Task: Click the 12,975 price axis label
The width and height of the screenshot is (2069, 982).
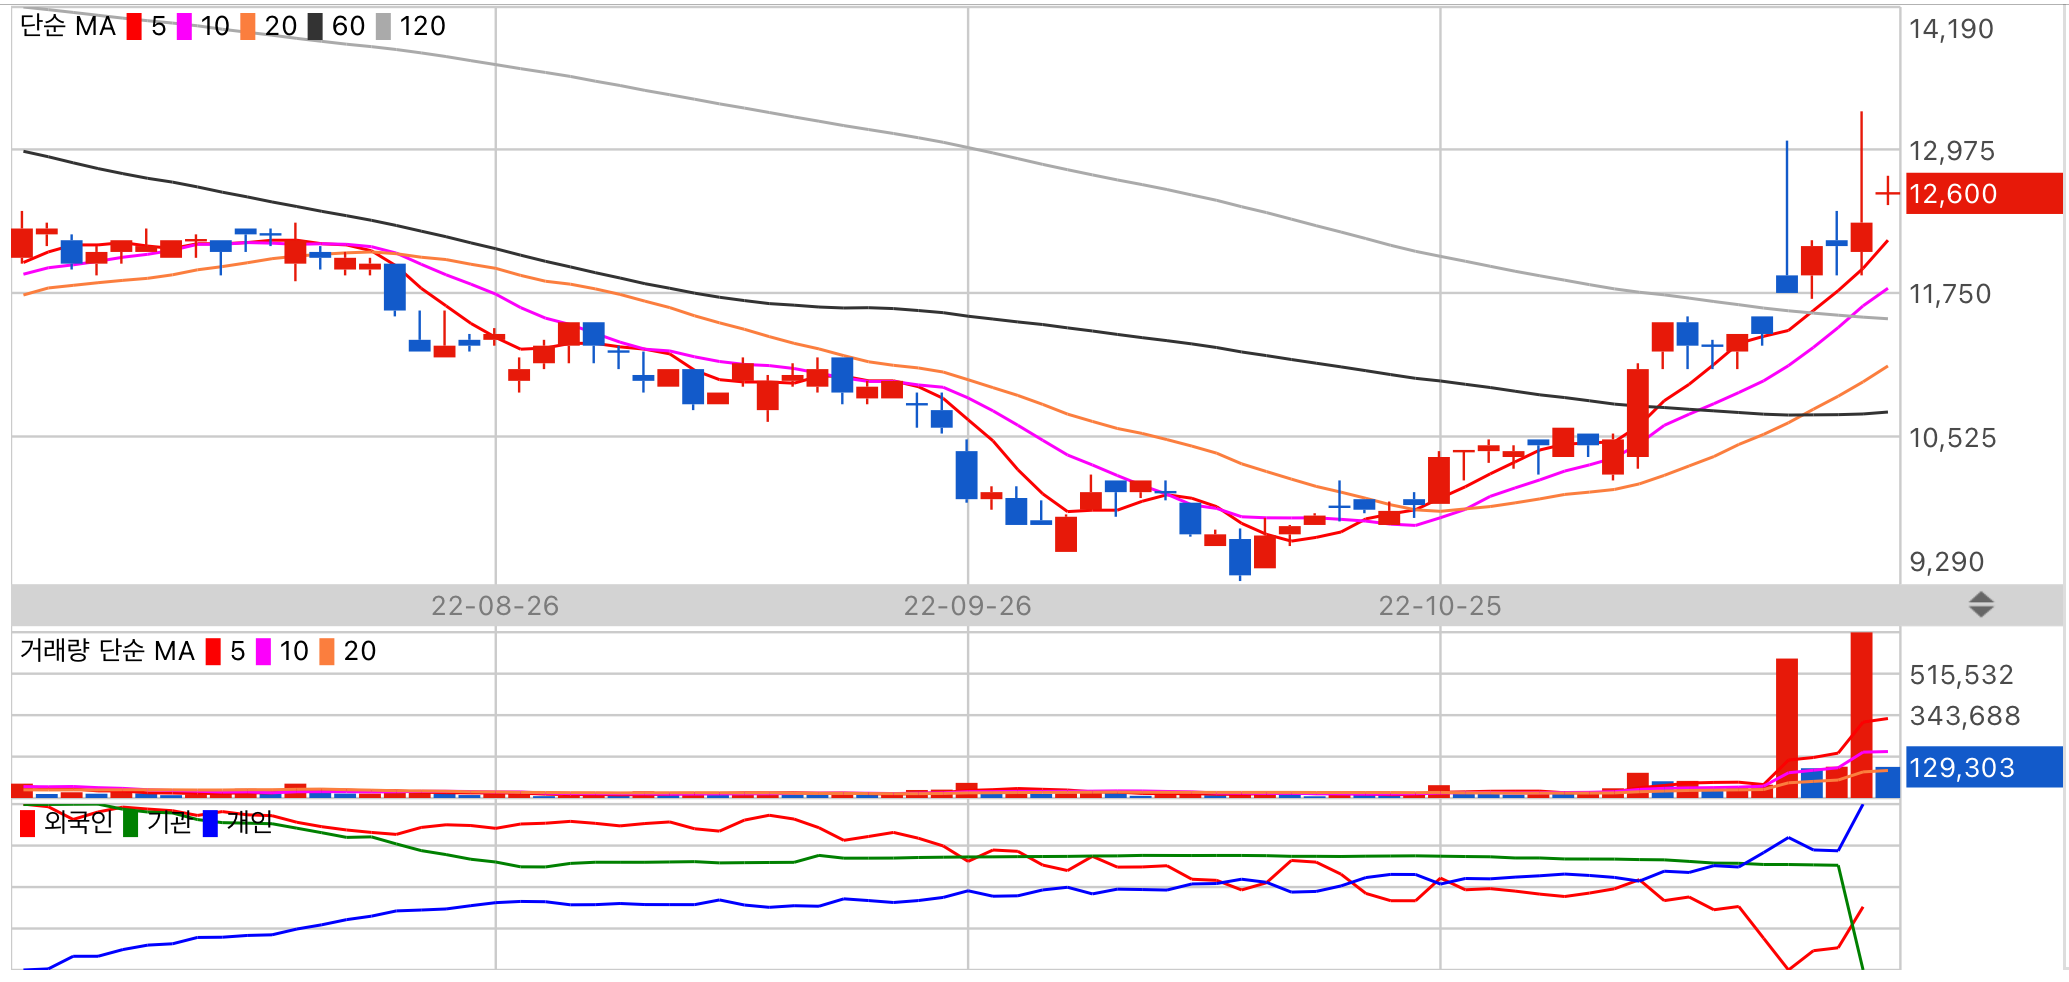Action: 1951,151
